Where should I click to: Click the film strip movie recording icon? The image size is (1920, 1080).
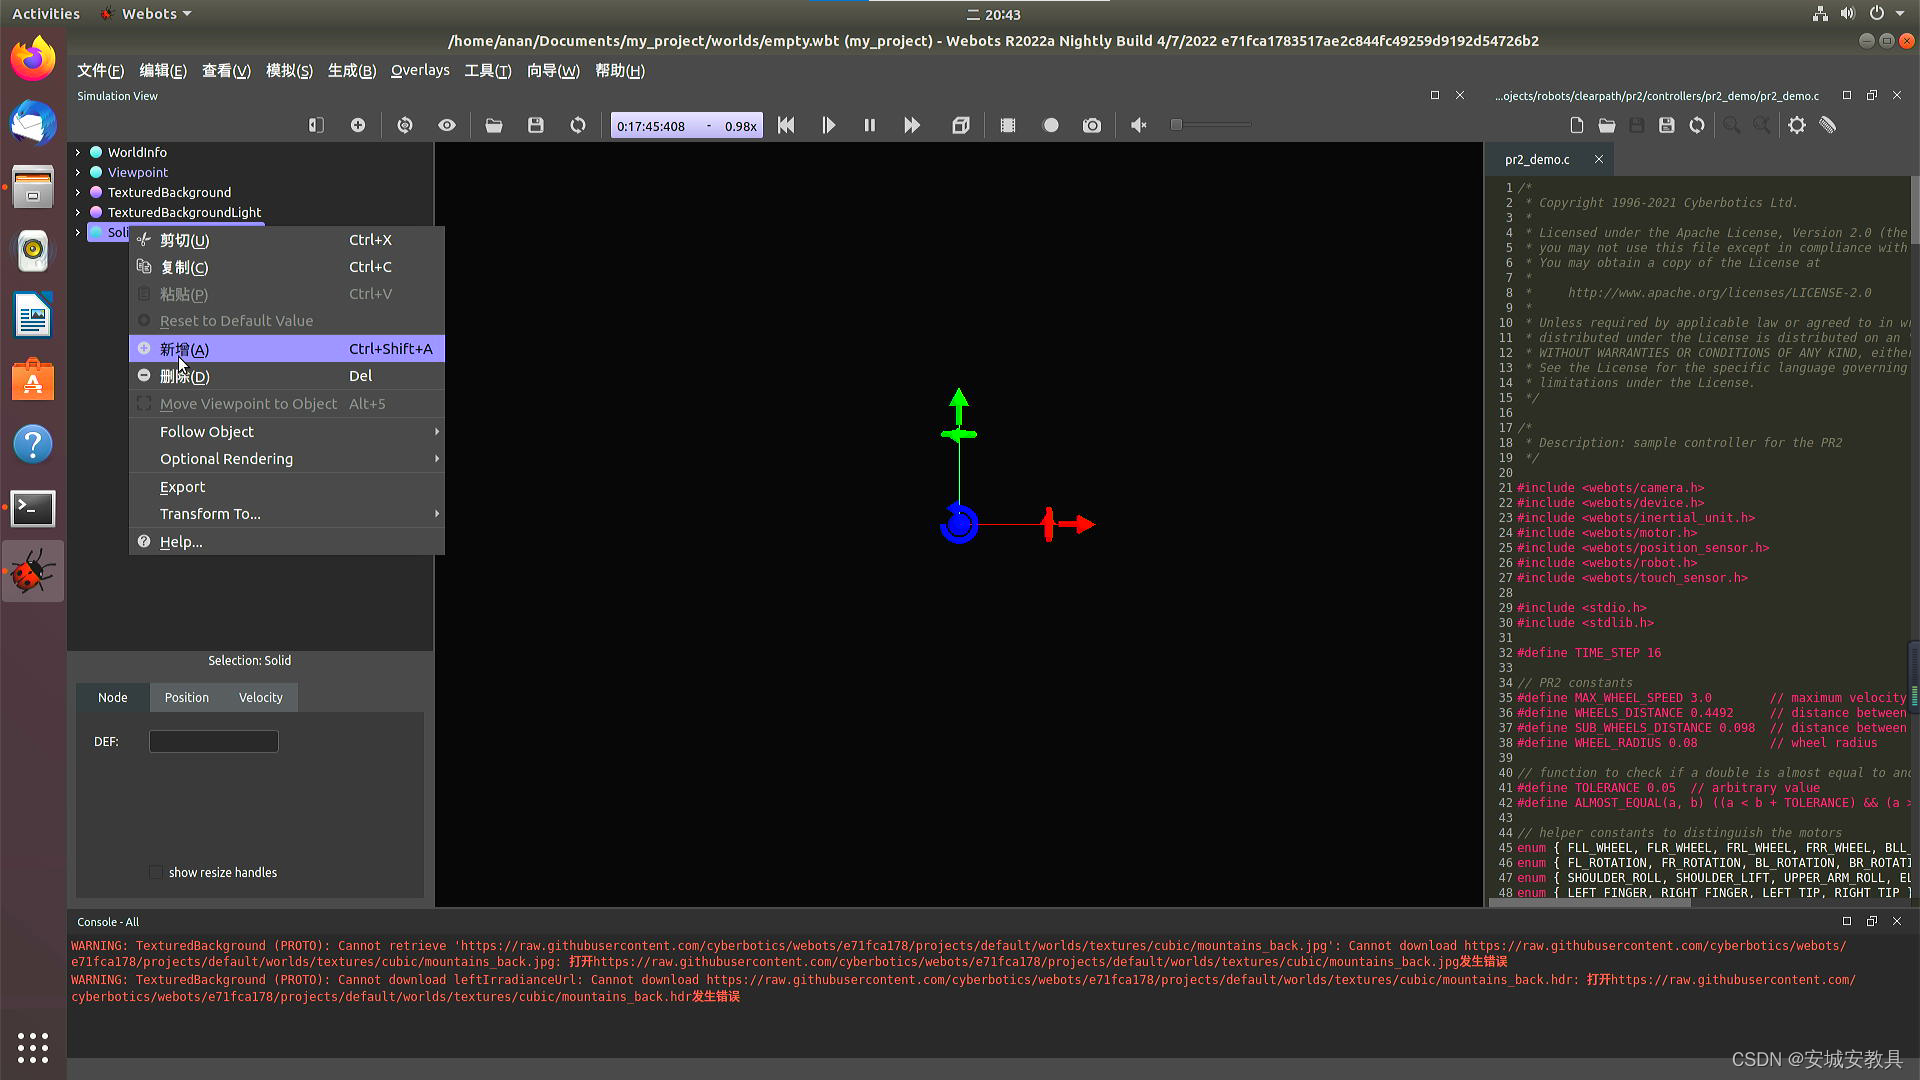click(x=1008, y=125)
